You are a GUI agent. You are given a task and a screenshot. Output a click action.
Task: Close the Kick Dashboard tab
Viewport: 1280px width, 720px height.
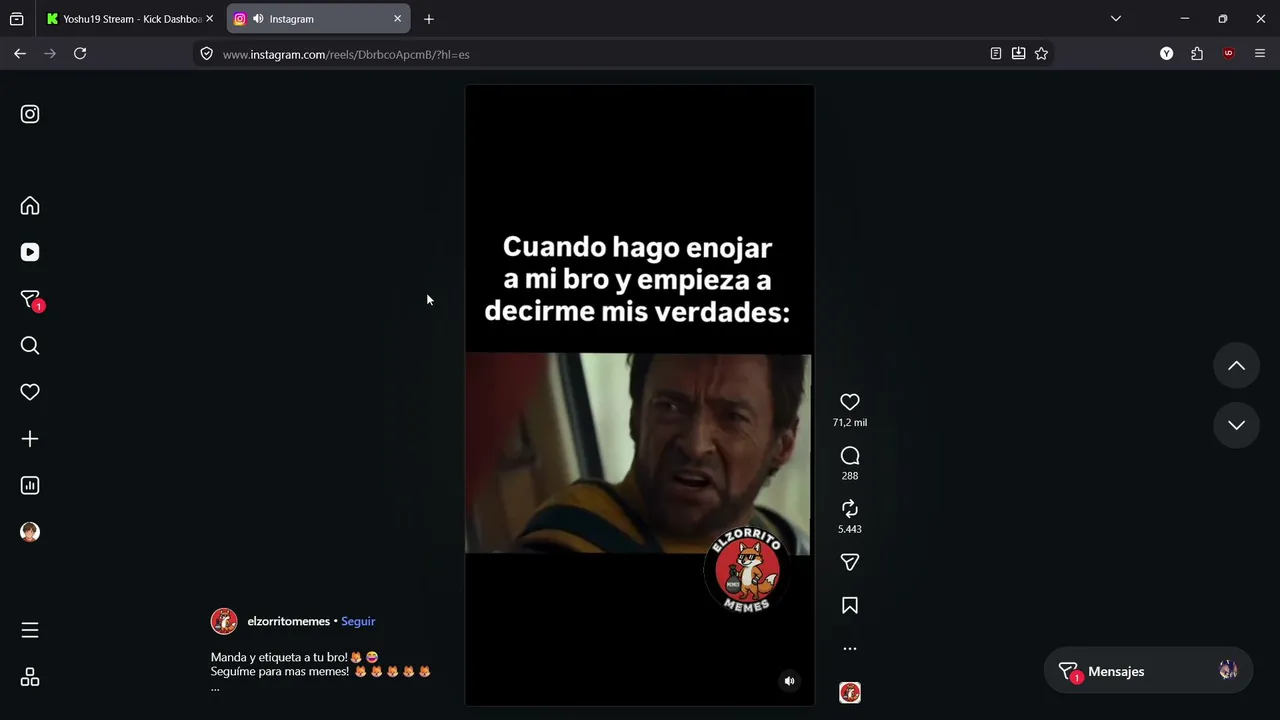click(209, 19)
